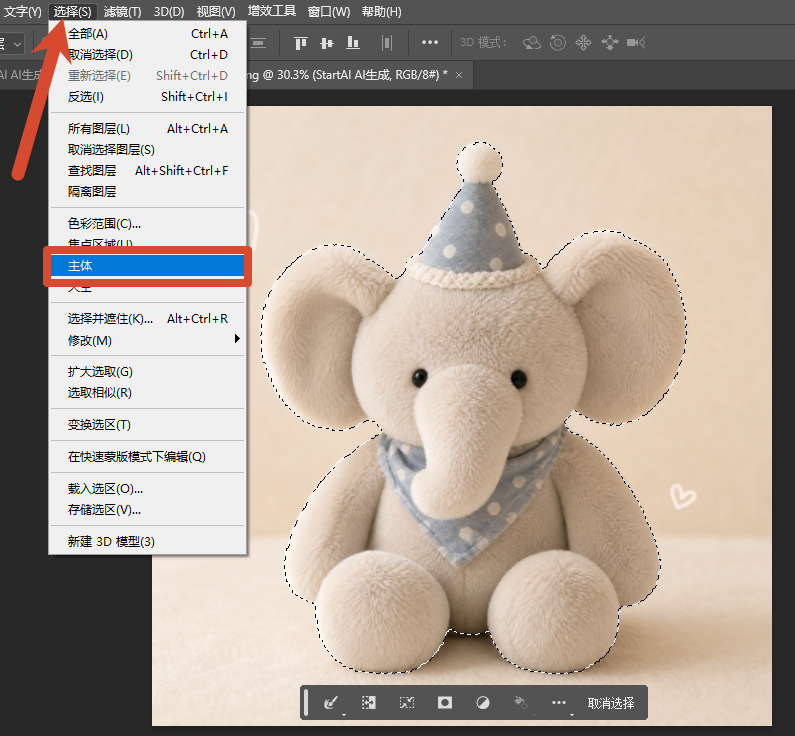This screenshot has height=736, width=795.
Task: Select 选择并遮住(K)... menu entry
Action: coord(147,319)
